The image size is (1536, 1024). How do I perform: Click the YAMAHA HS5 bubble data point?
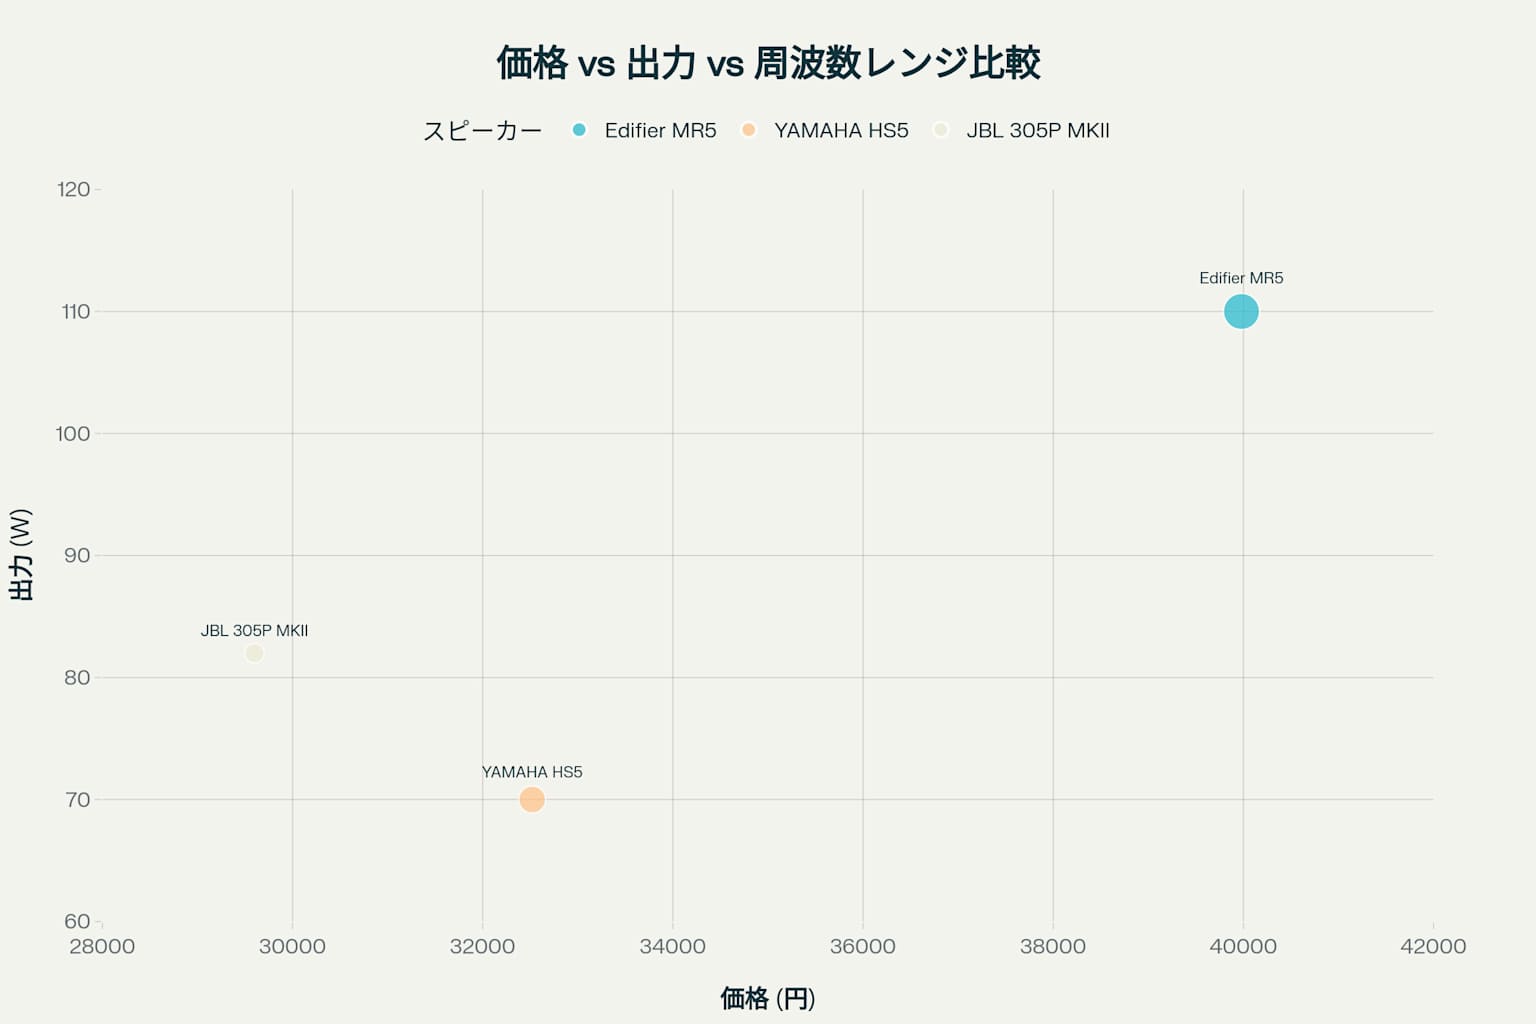pos(532,799)
